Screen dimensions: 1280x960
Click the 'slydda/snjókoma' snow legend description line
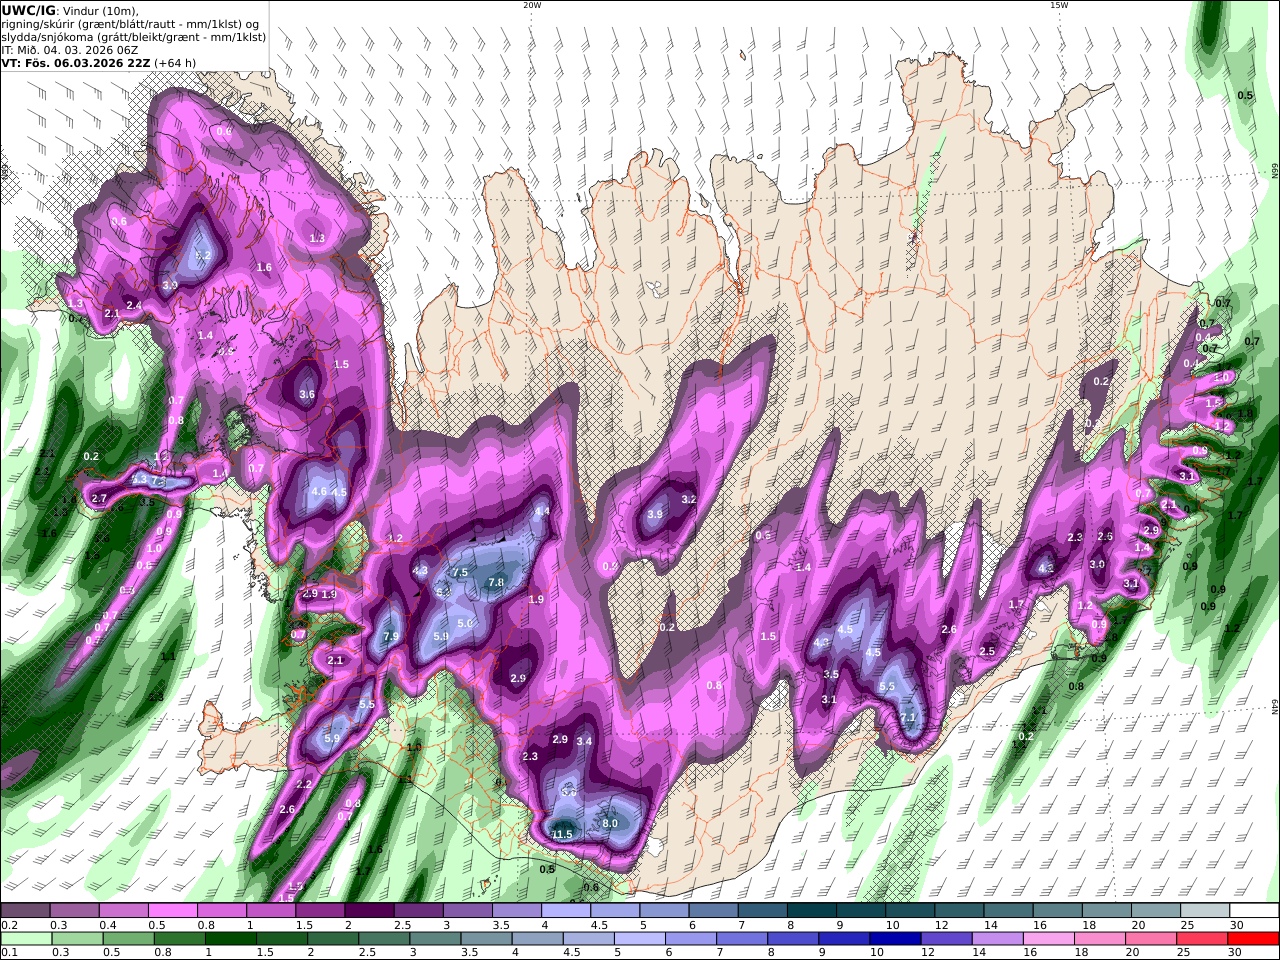[x=134, y=37]
